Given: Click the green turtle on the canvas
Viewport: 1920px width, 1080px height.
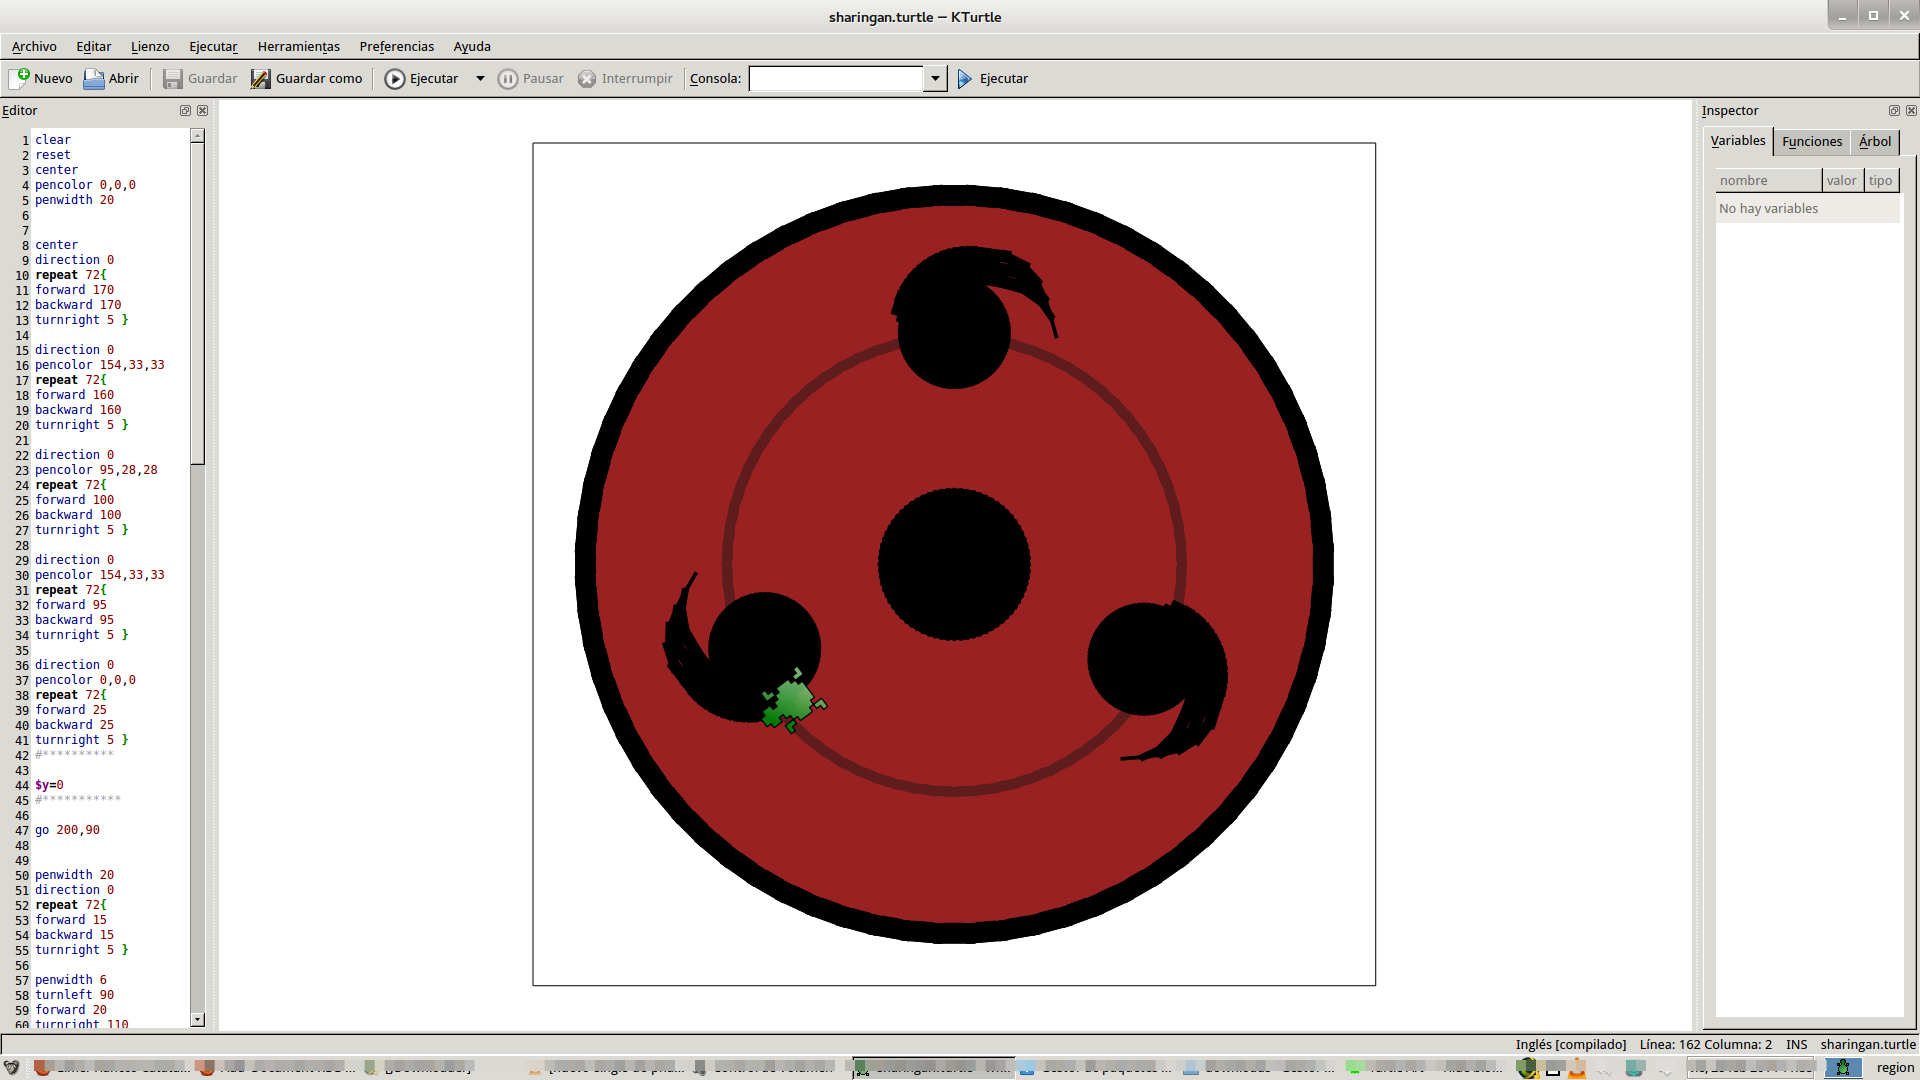Looking at the screenshot, I should click(x=793, y=701).
